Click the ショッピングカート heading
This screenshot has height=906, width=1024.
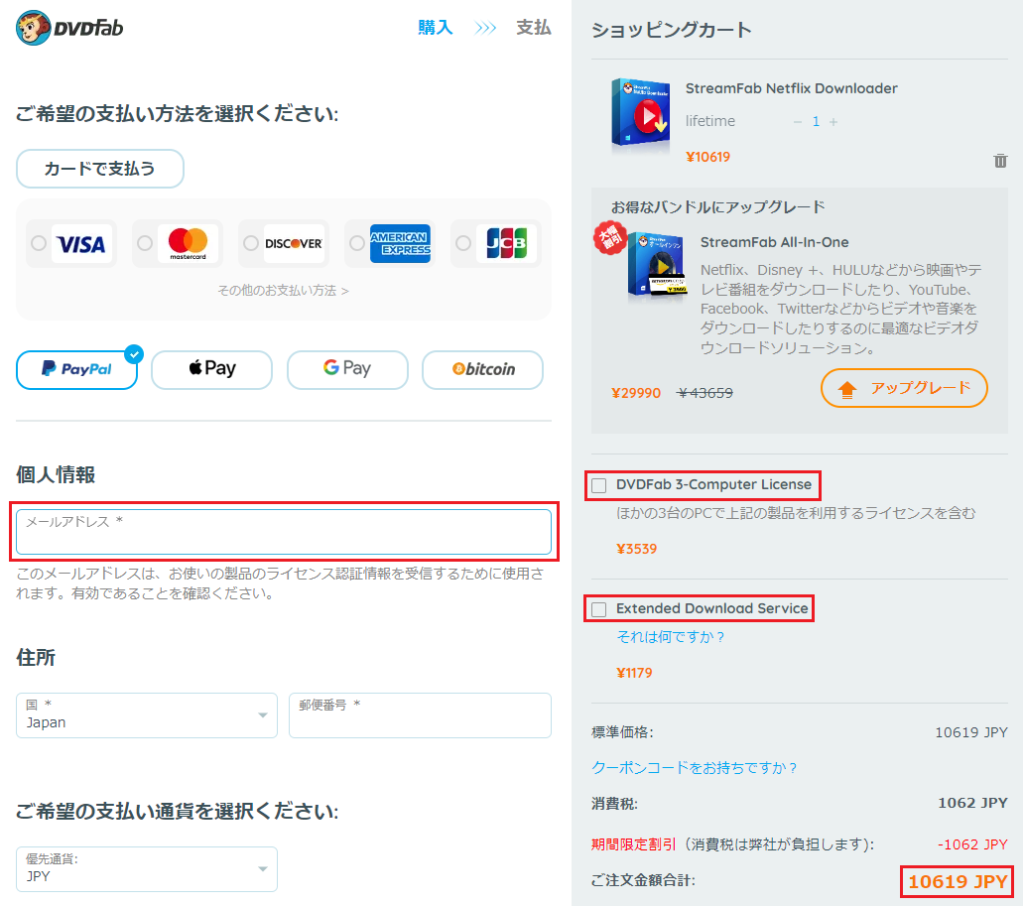coord(671,30)
